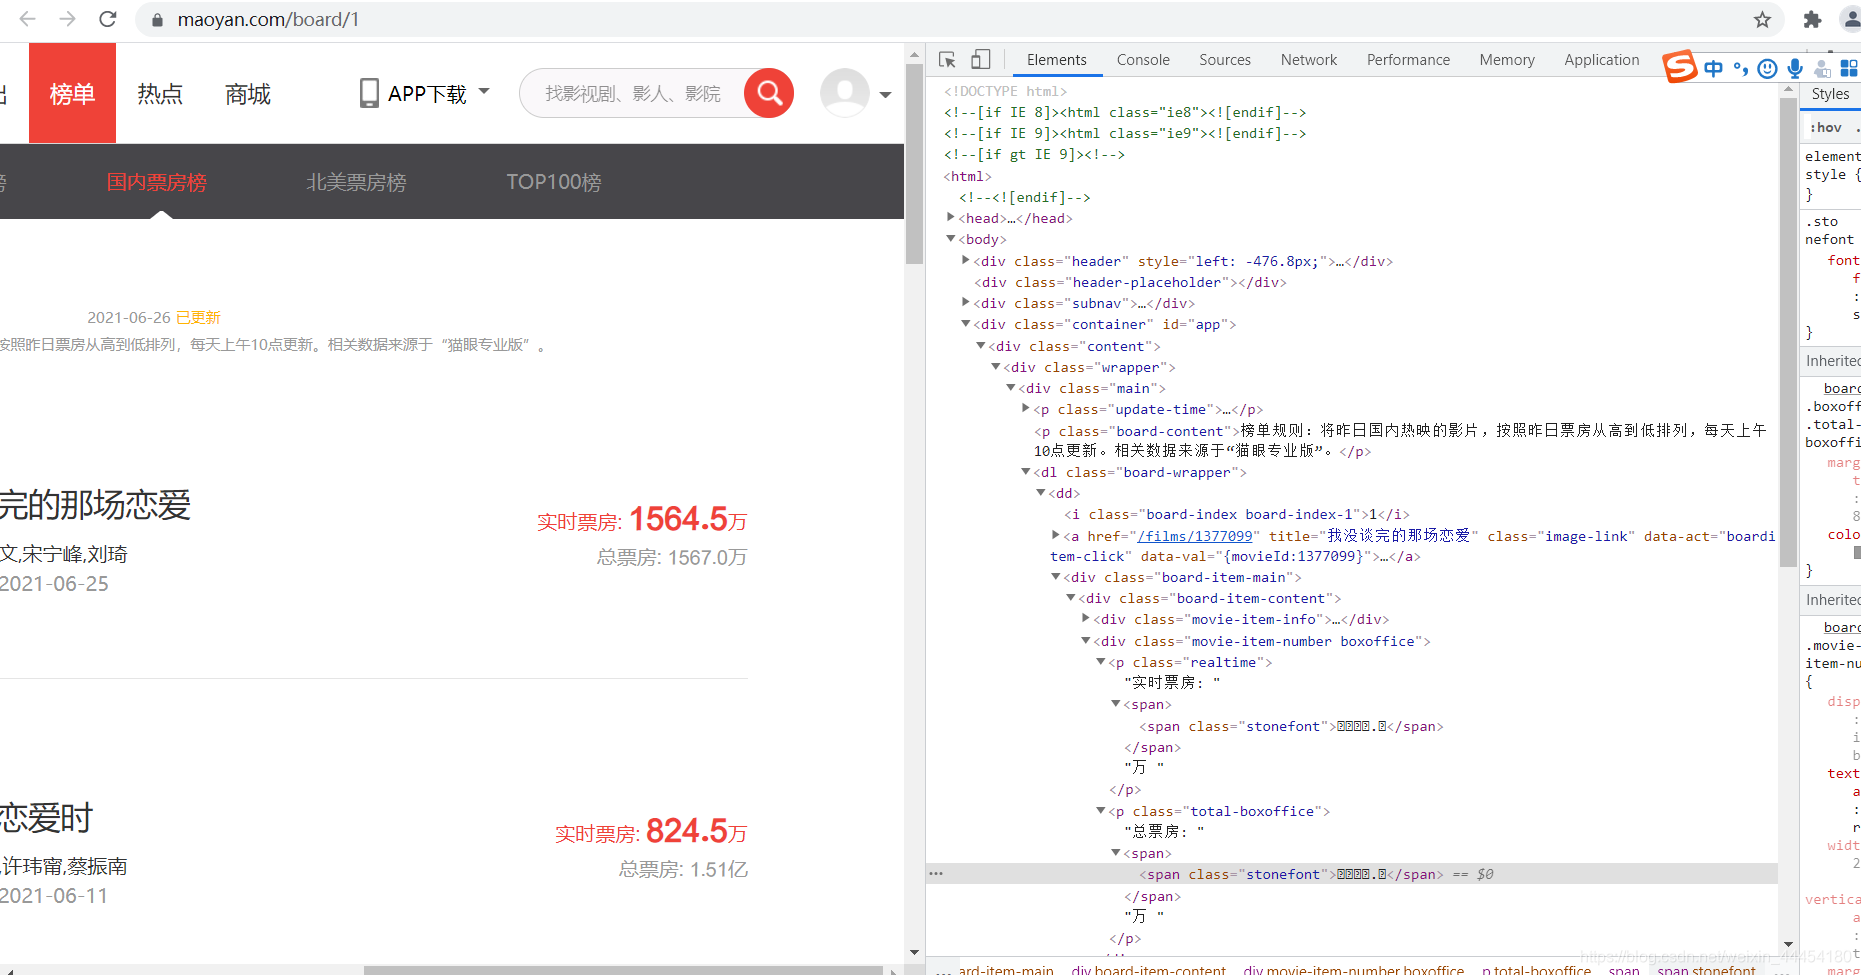Open the Sogou account person icon

(x=1822, y=68)
